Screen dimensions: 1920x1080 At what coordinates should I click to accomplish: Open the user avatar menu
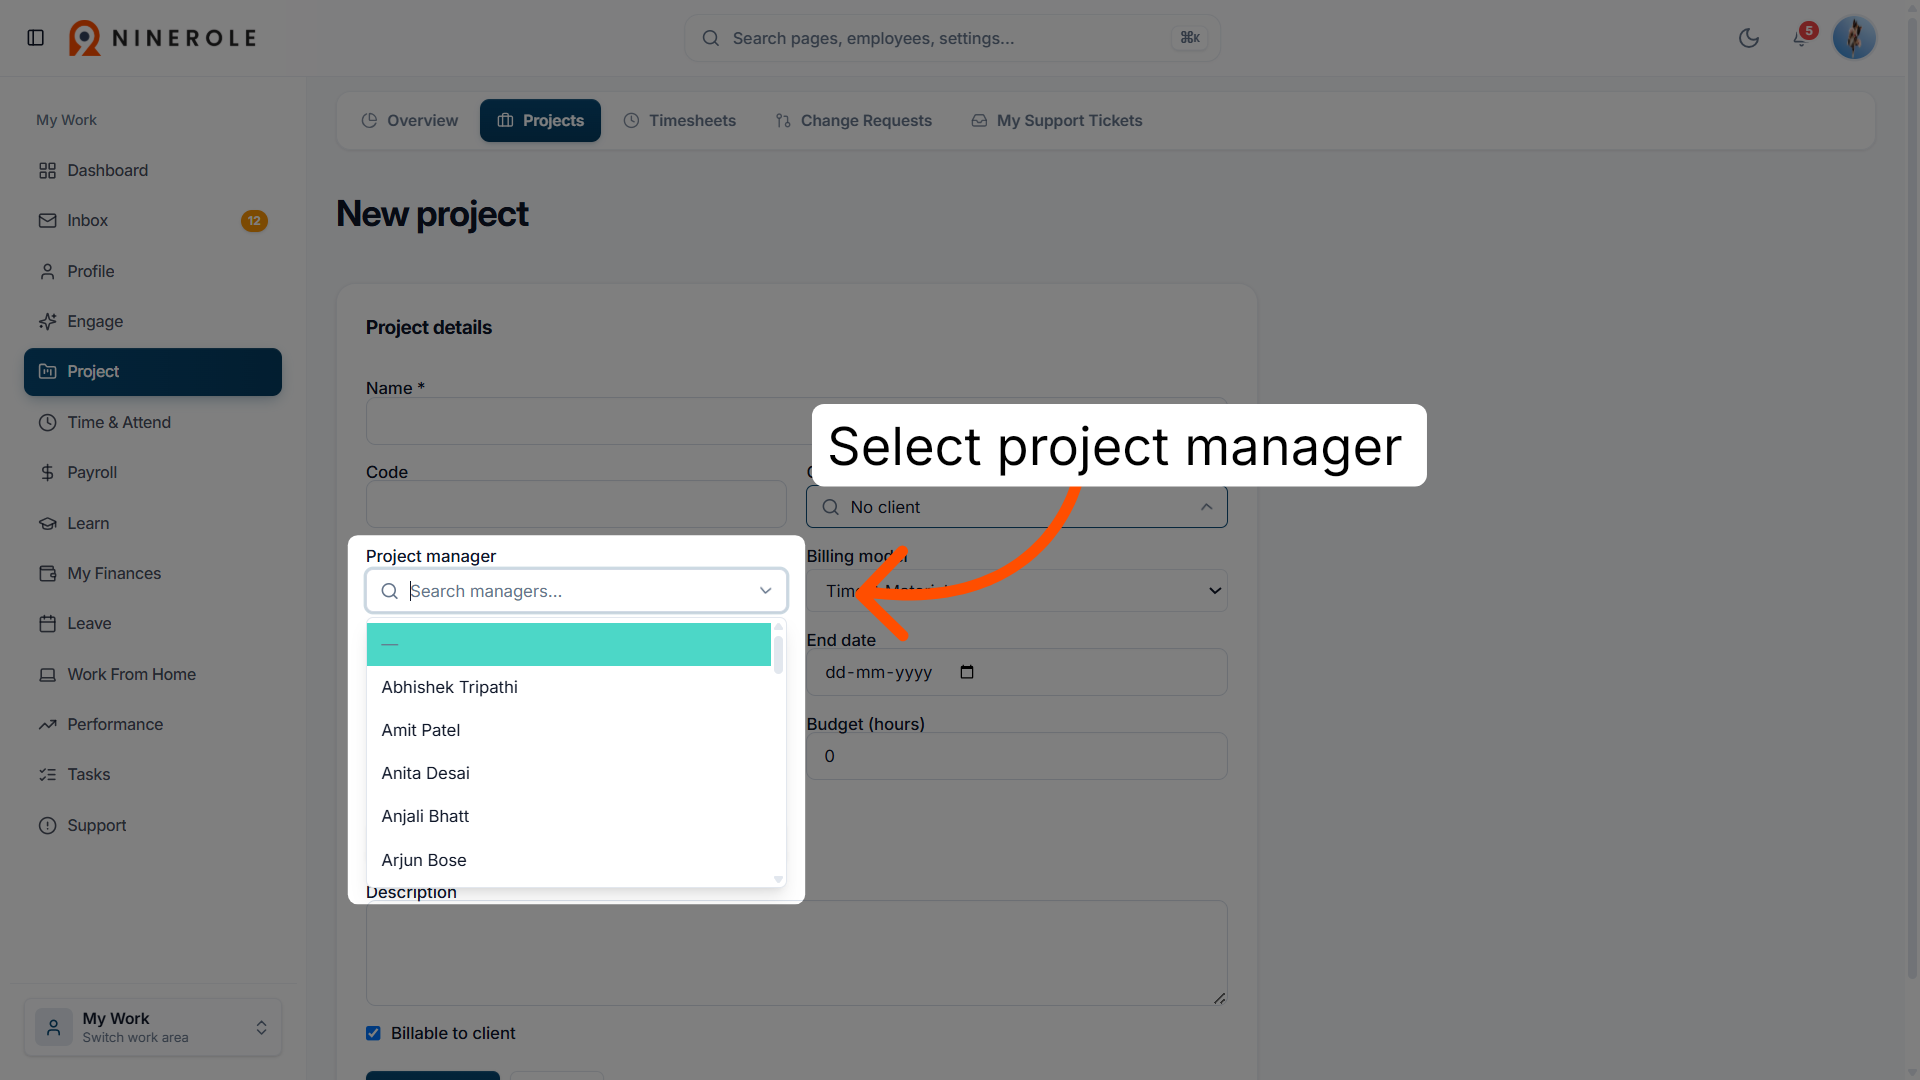[1854, 38]
